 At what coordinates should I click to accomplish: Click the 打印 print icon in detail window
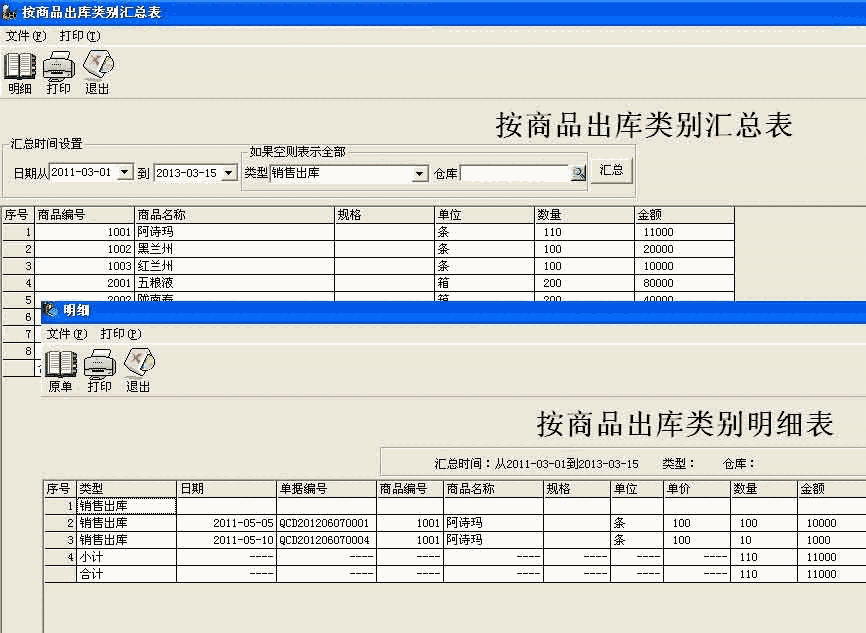pyautogui.click(x=99, y=365)
